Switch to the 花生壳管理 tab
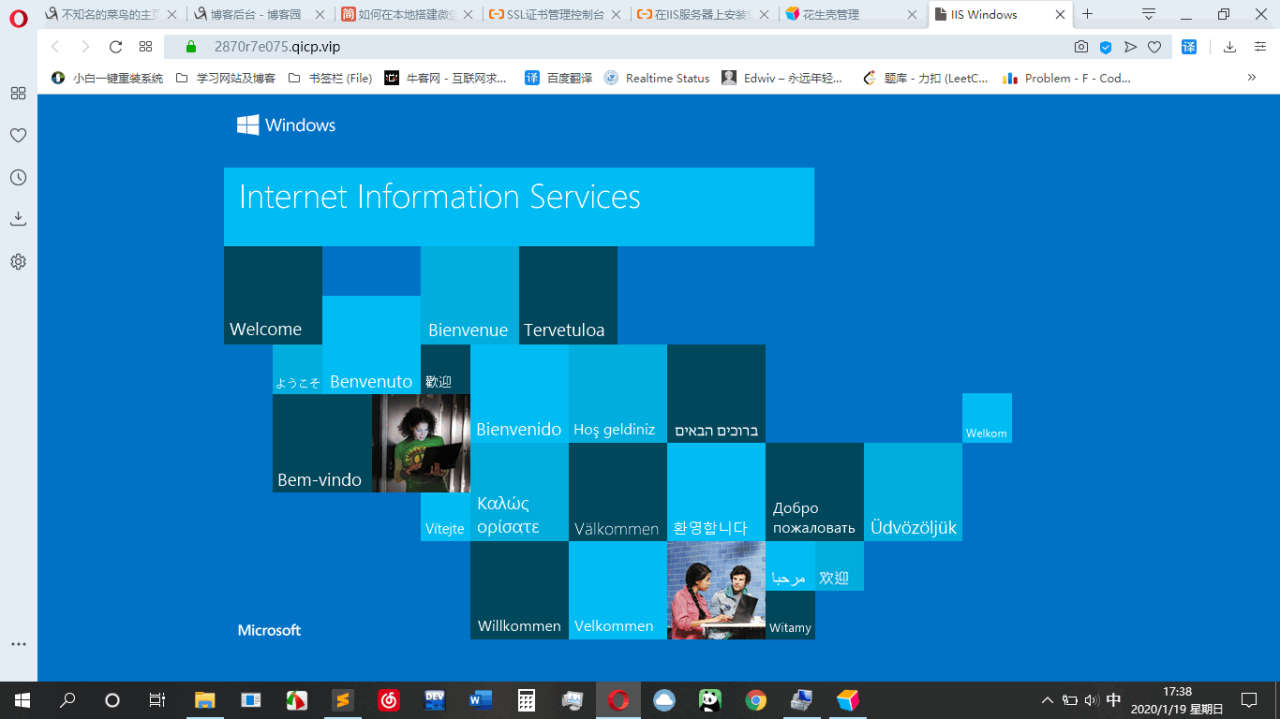Screen dimensions: 1280x719 [x=851, y=15]
